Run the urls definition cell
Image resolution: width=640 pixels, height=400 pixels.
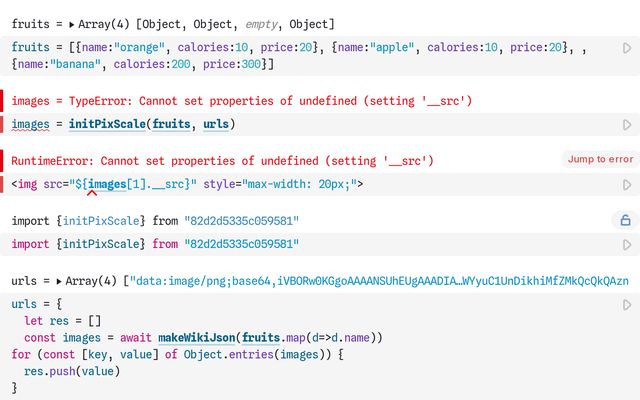click(x=627, y=305)
